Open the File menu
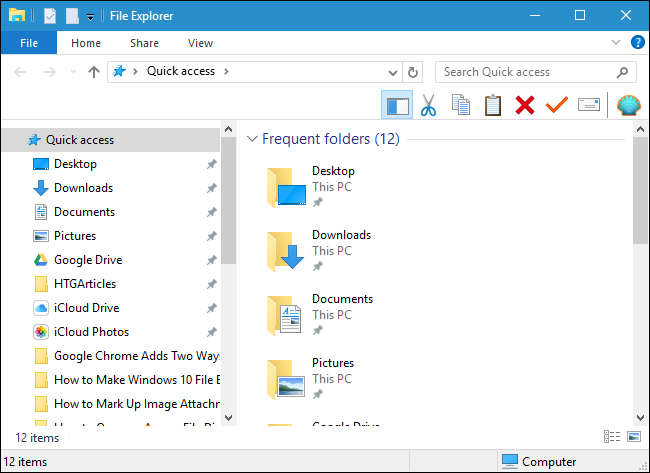Viewport: 650px width, 473px height. (x=29, y=43)
